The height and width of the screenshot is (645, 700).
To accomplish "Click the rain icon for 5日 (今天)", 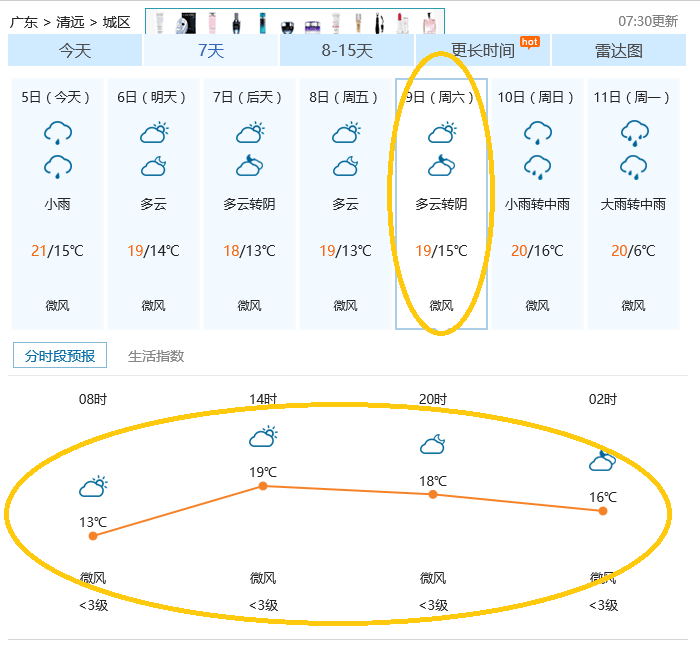I will [57, 132].
